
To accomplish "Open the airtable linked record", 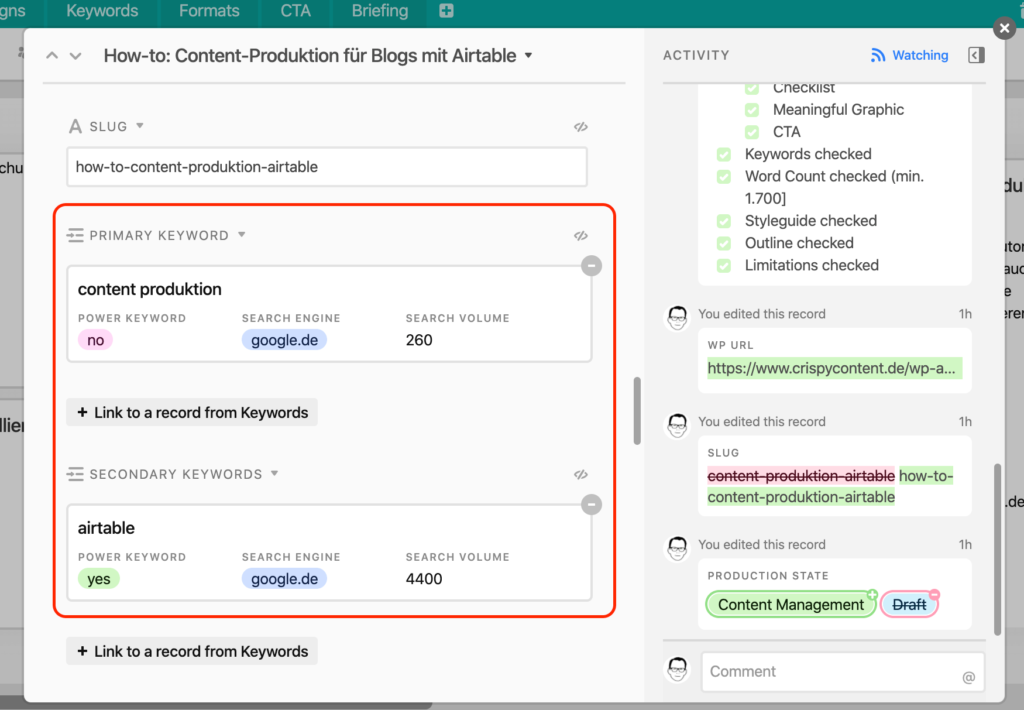I will point(329,552).
